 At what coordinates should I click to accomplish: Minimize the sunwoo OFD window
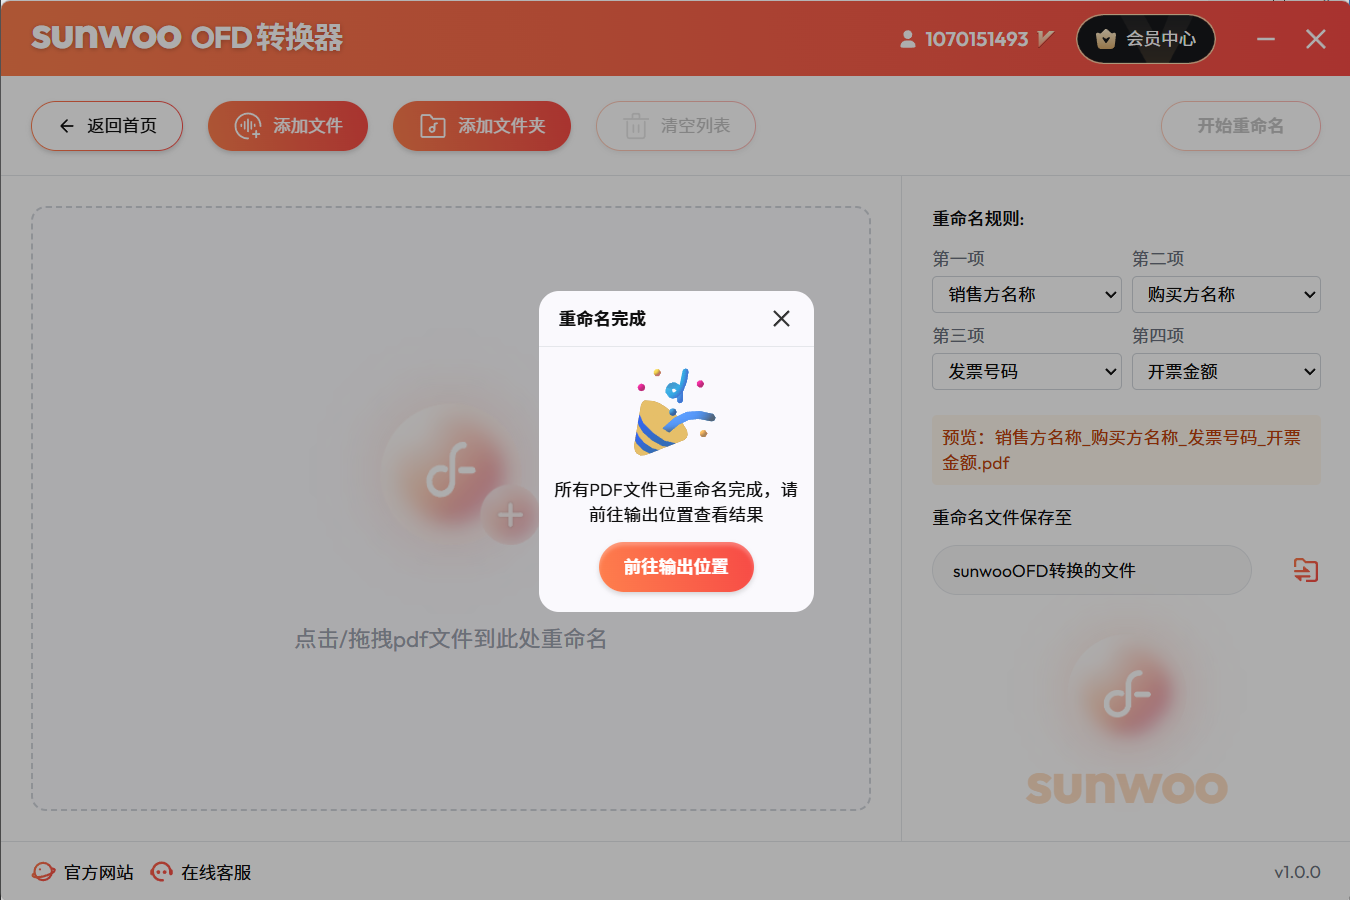[x=1266, y=39]
